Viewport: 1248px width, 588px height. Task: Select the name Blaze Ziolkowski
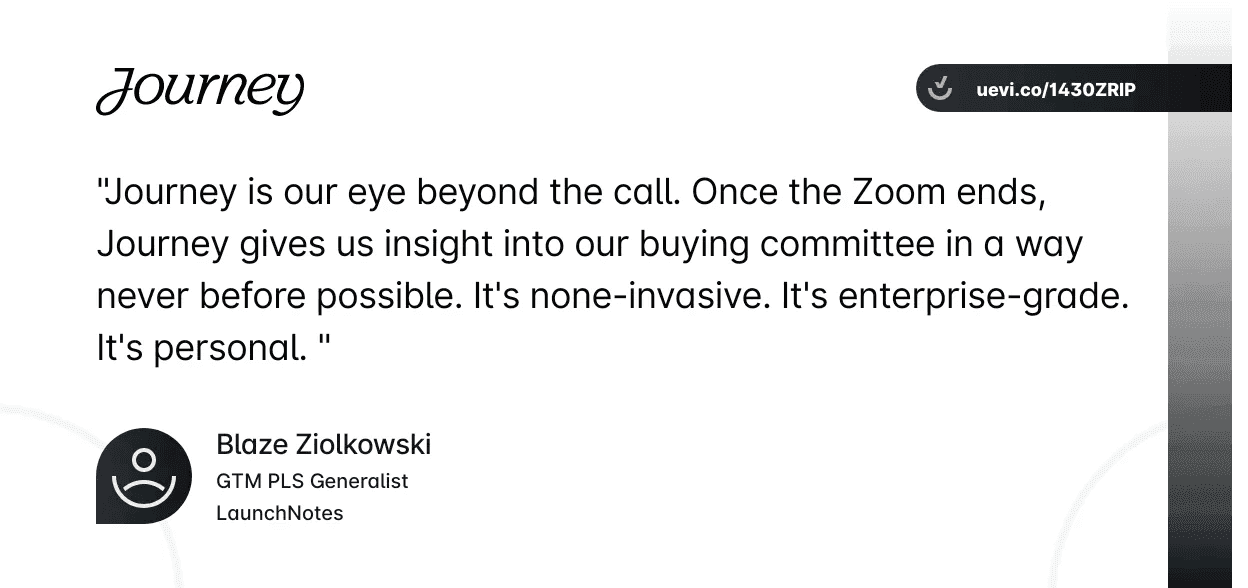click(323, 444)
